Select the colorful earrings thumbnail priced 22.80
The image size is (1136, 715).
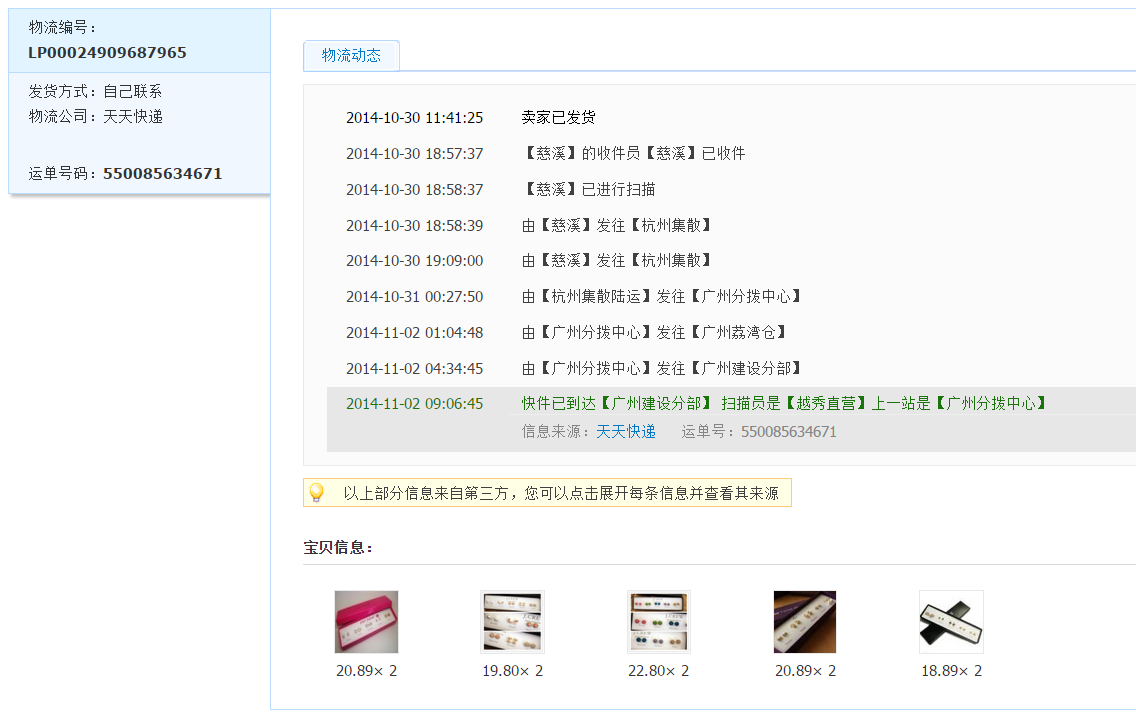click(x=658, y=622)
